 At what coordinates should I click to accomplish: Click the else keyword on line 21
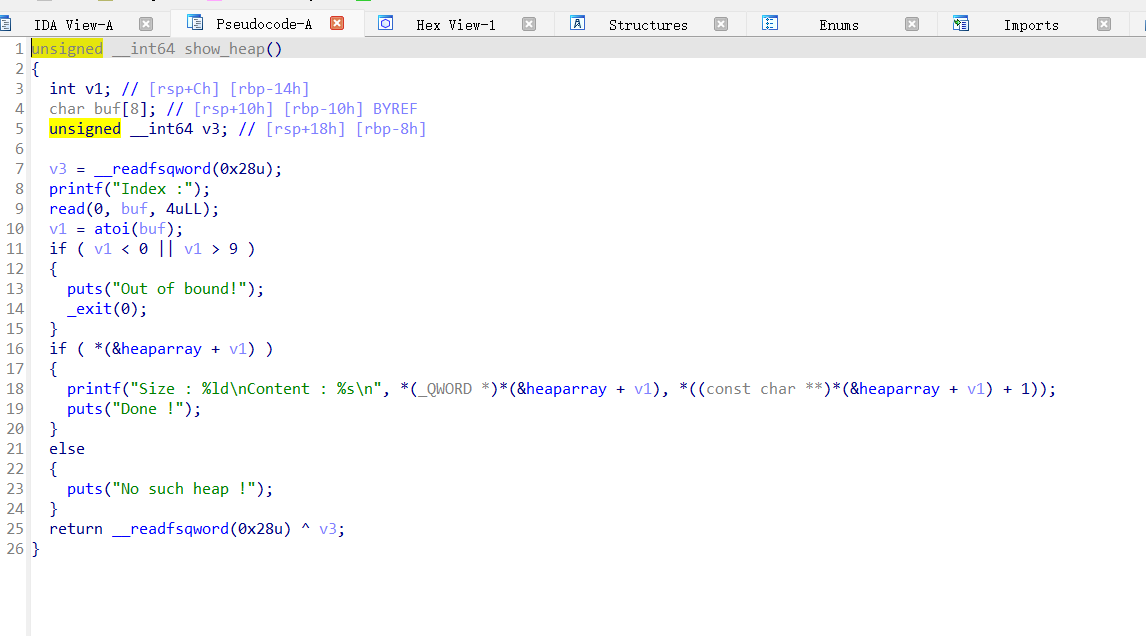pyautogui.click(x=67, y=449)
